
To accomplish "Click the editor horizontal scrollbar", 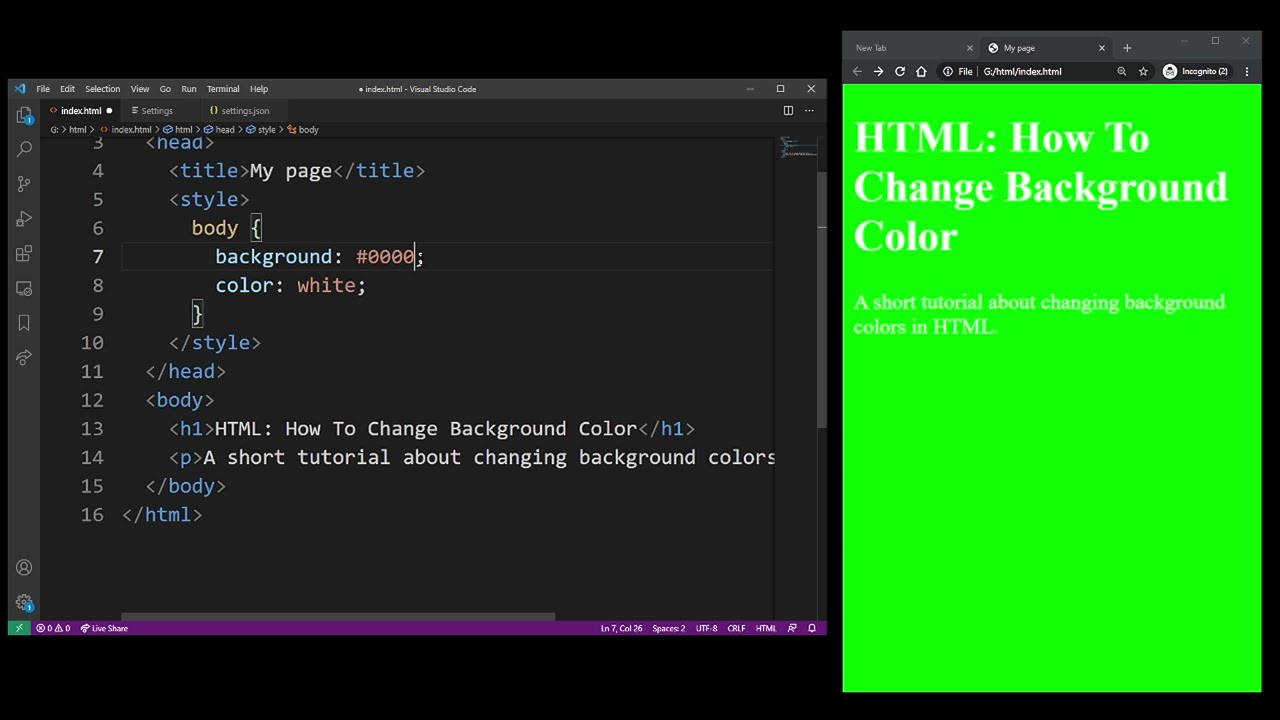I will 338,617.
